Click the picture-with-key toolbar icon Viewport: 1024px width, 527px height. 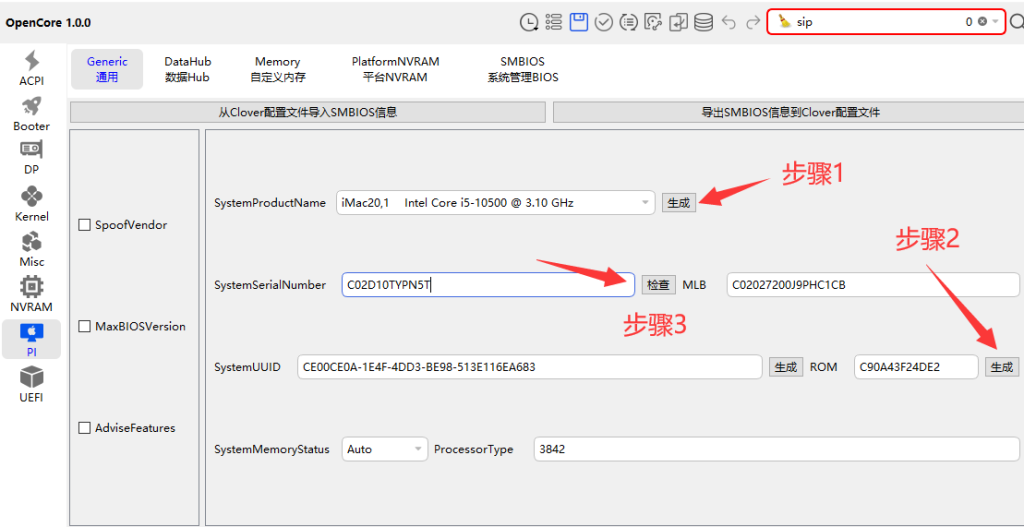[x=654, y=22]
